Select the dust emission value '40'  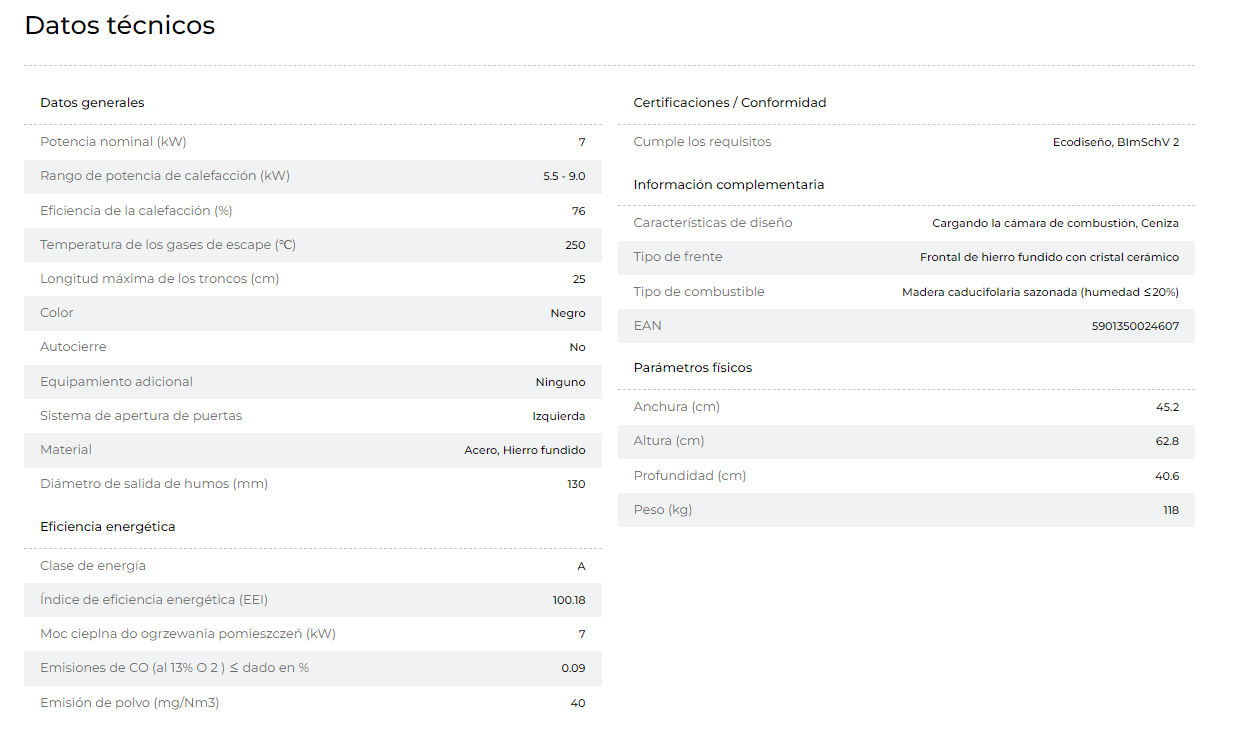tap(578, 703)
